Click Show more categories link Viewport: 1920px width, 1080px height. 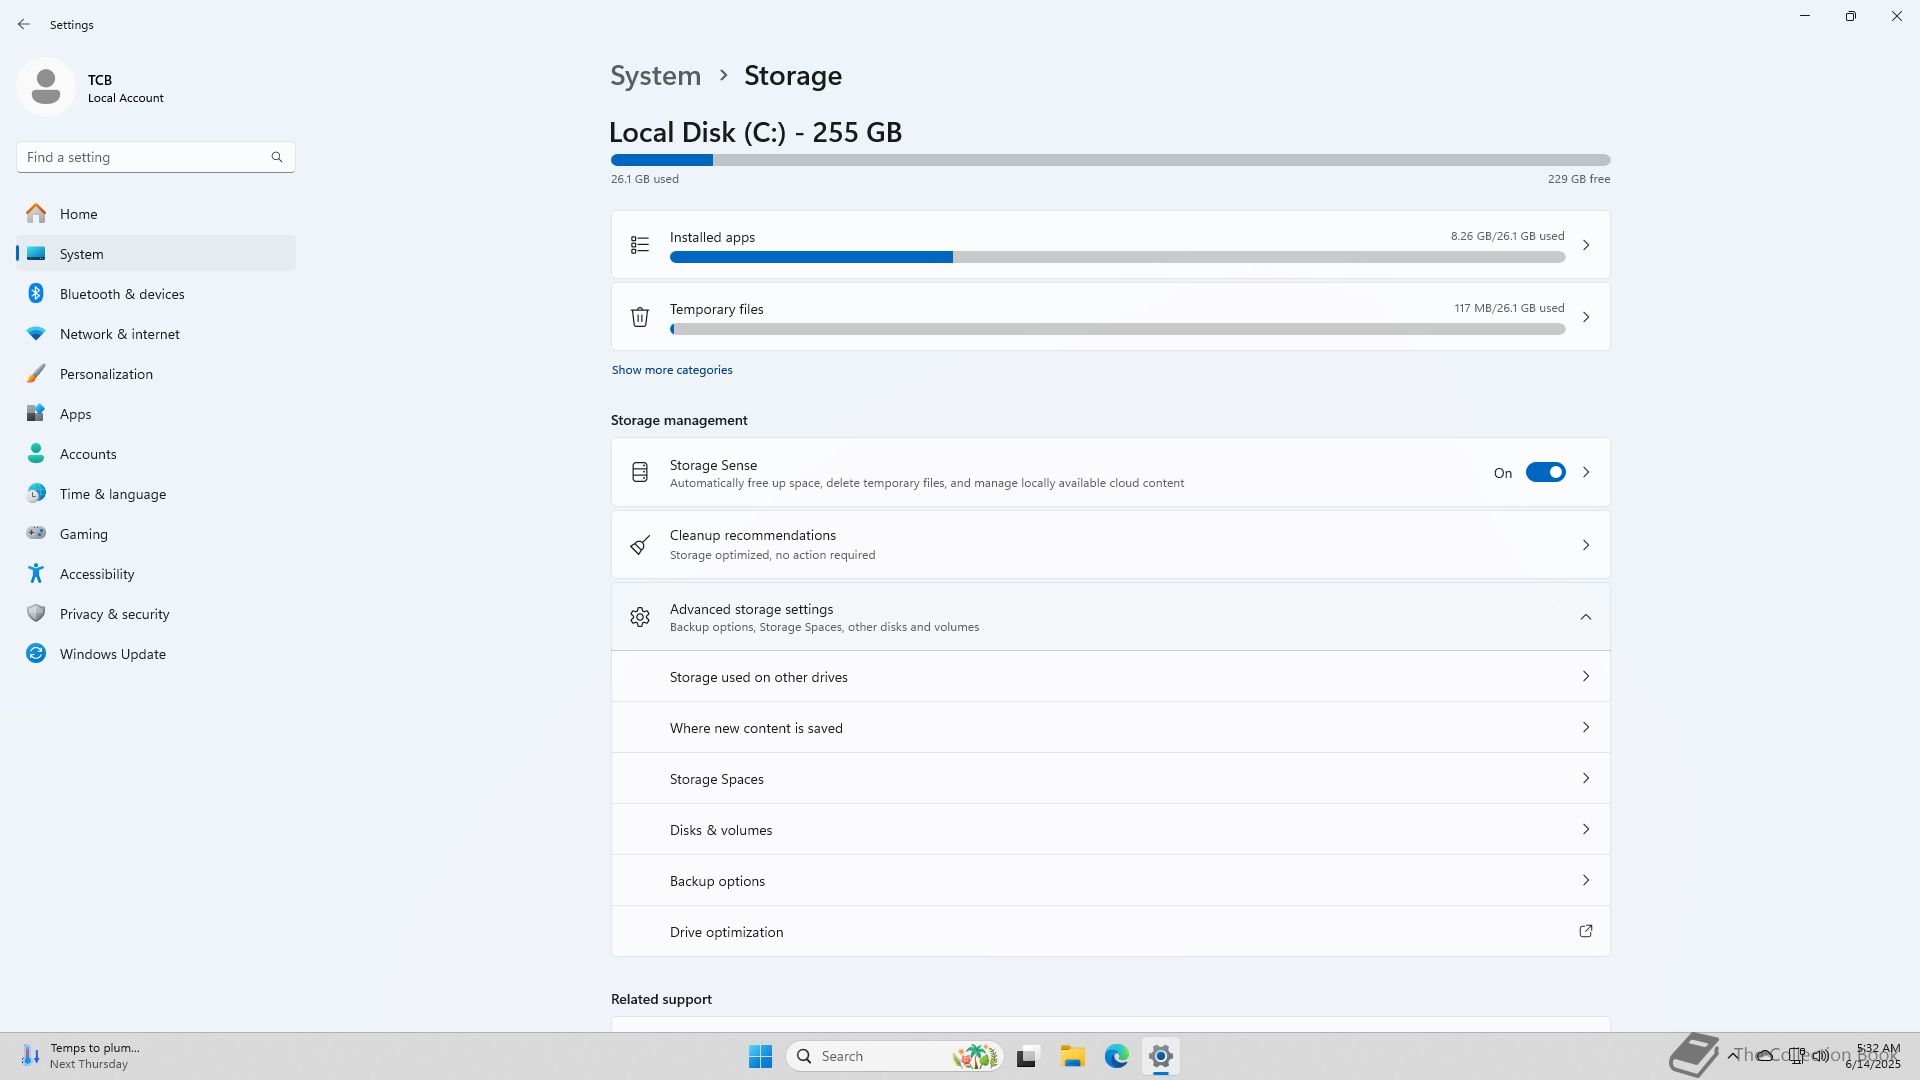point(672,370)
